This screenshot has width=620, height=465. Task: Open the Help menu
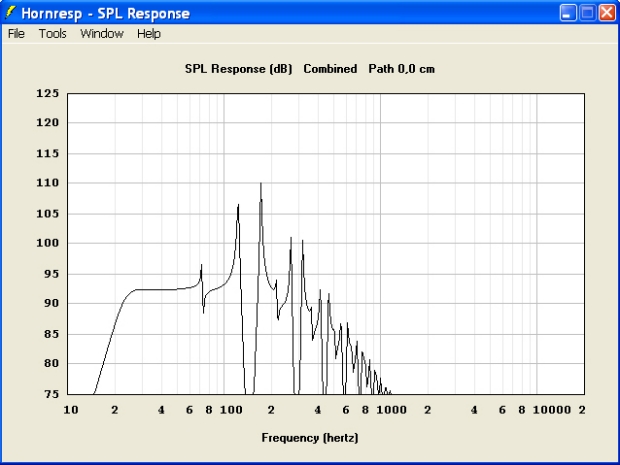(x=149, y=34)
